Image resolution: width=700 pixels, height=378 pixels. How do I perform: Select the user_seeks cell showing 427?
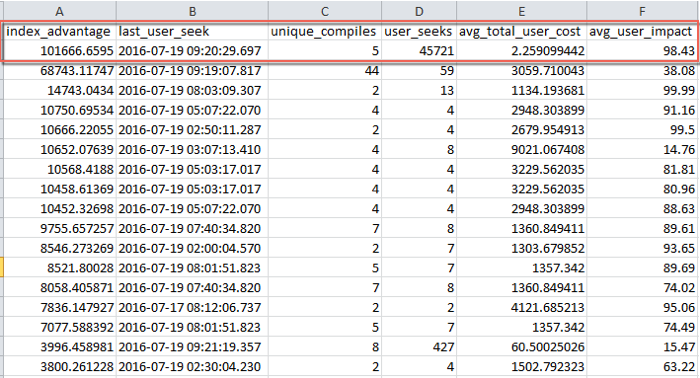419,347
